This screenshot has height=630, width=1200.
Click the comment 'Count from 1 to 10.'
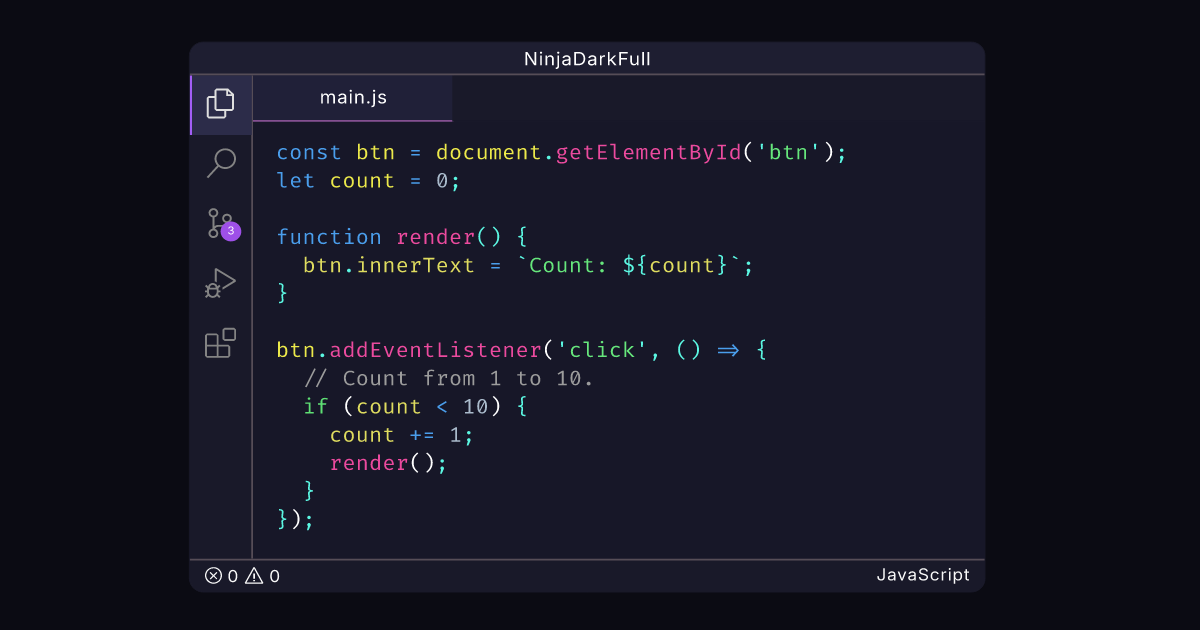(449, 378)
